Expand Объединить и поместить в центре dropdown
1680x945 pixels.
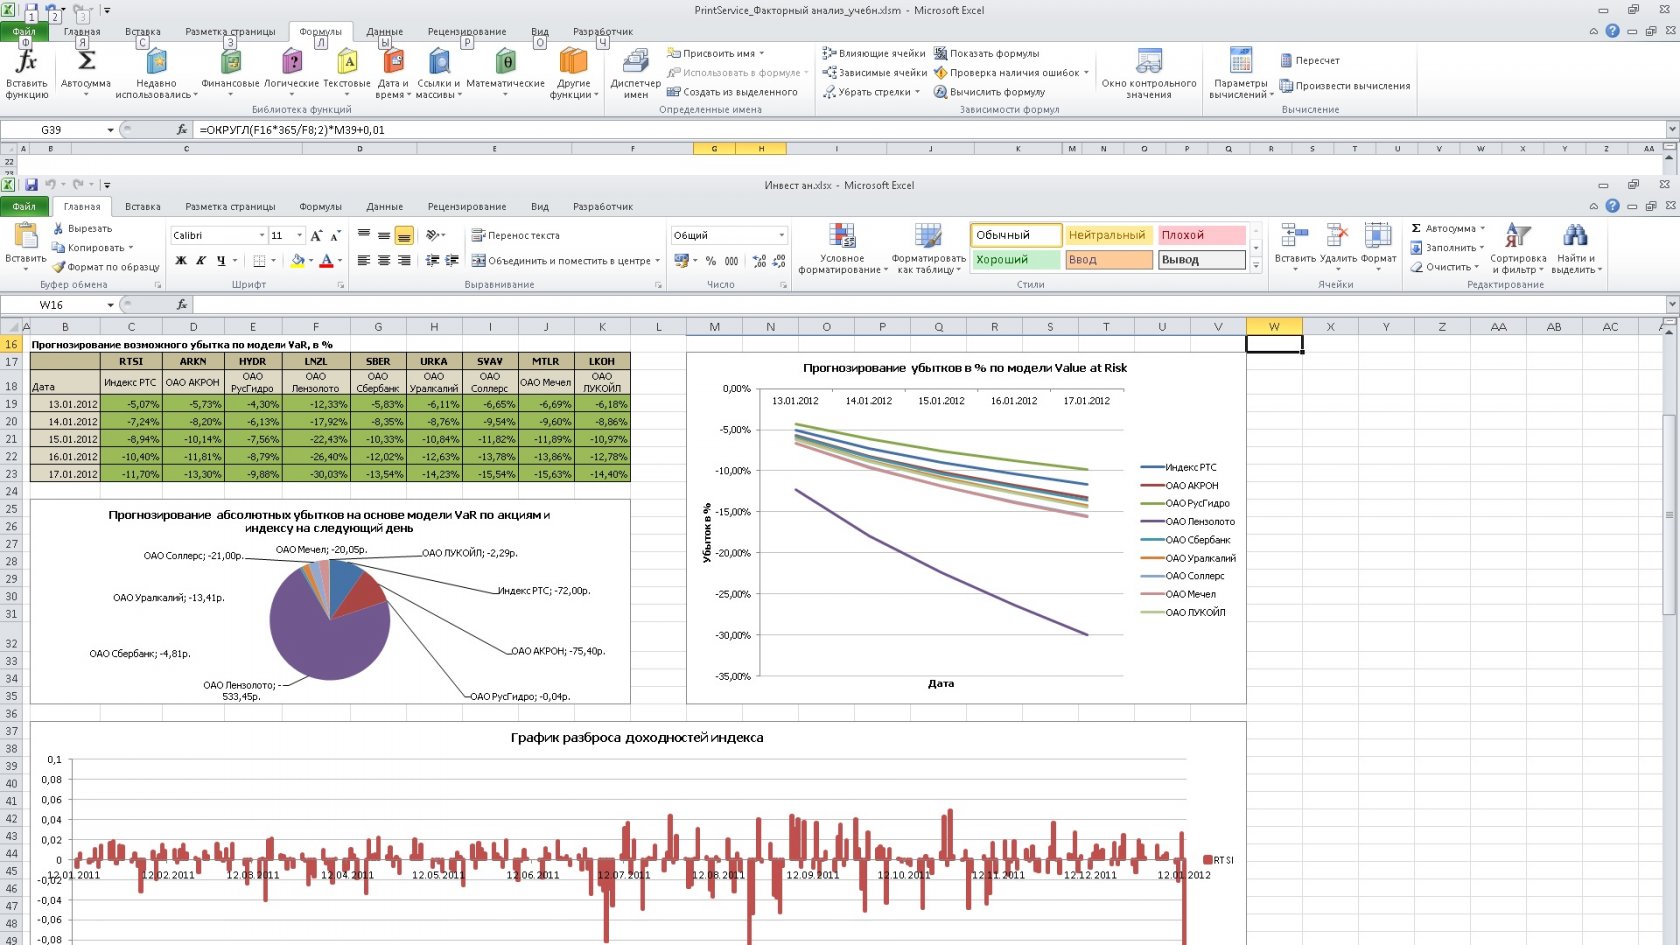pyautogui.click(x=657, y=261)
